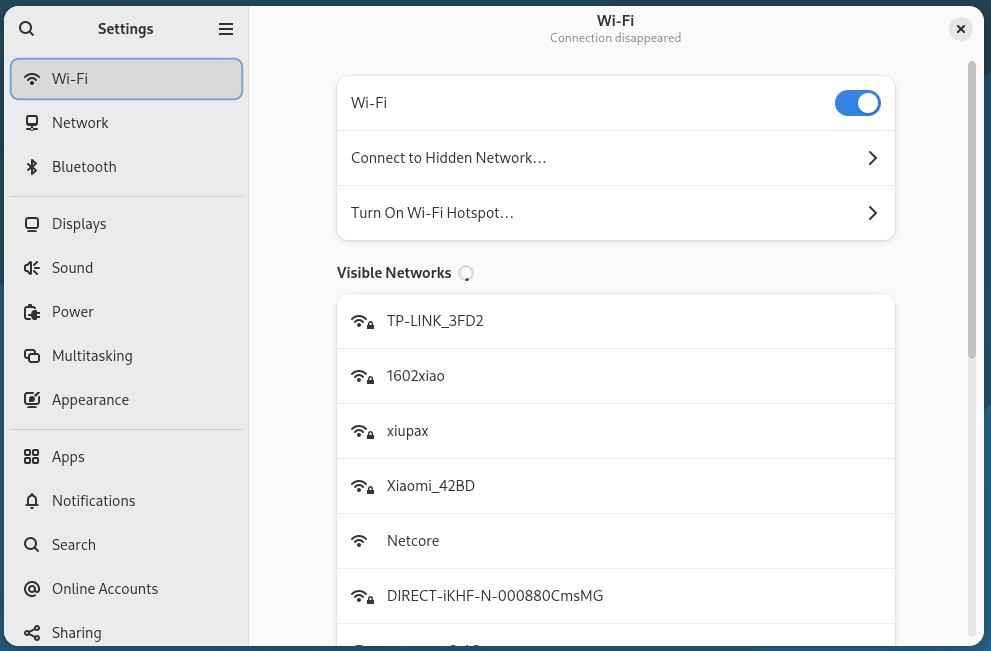Click the Wi-Fi signal icon beside TP-LINK_3FD2
The height and width of the screenshot is (651, 991).
[x=361, y=321]
